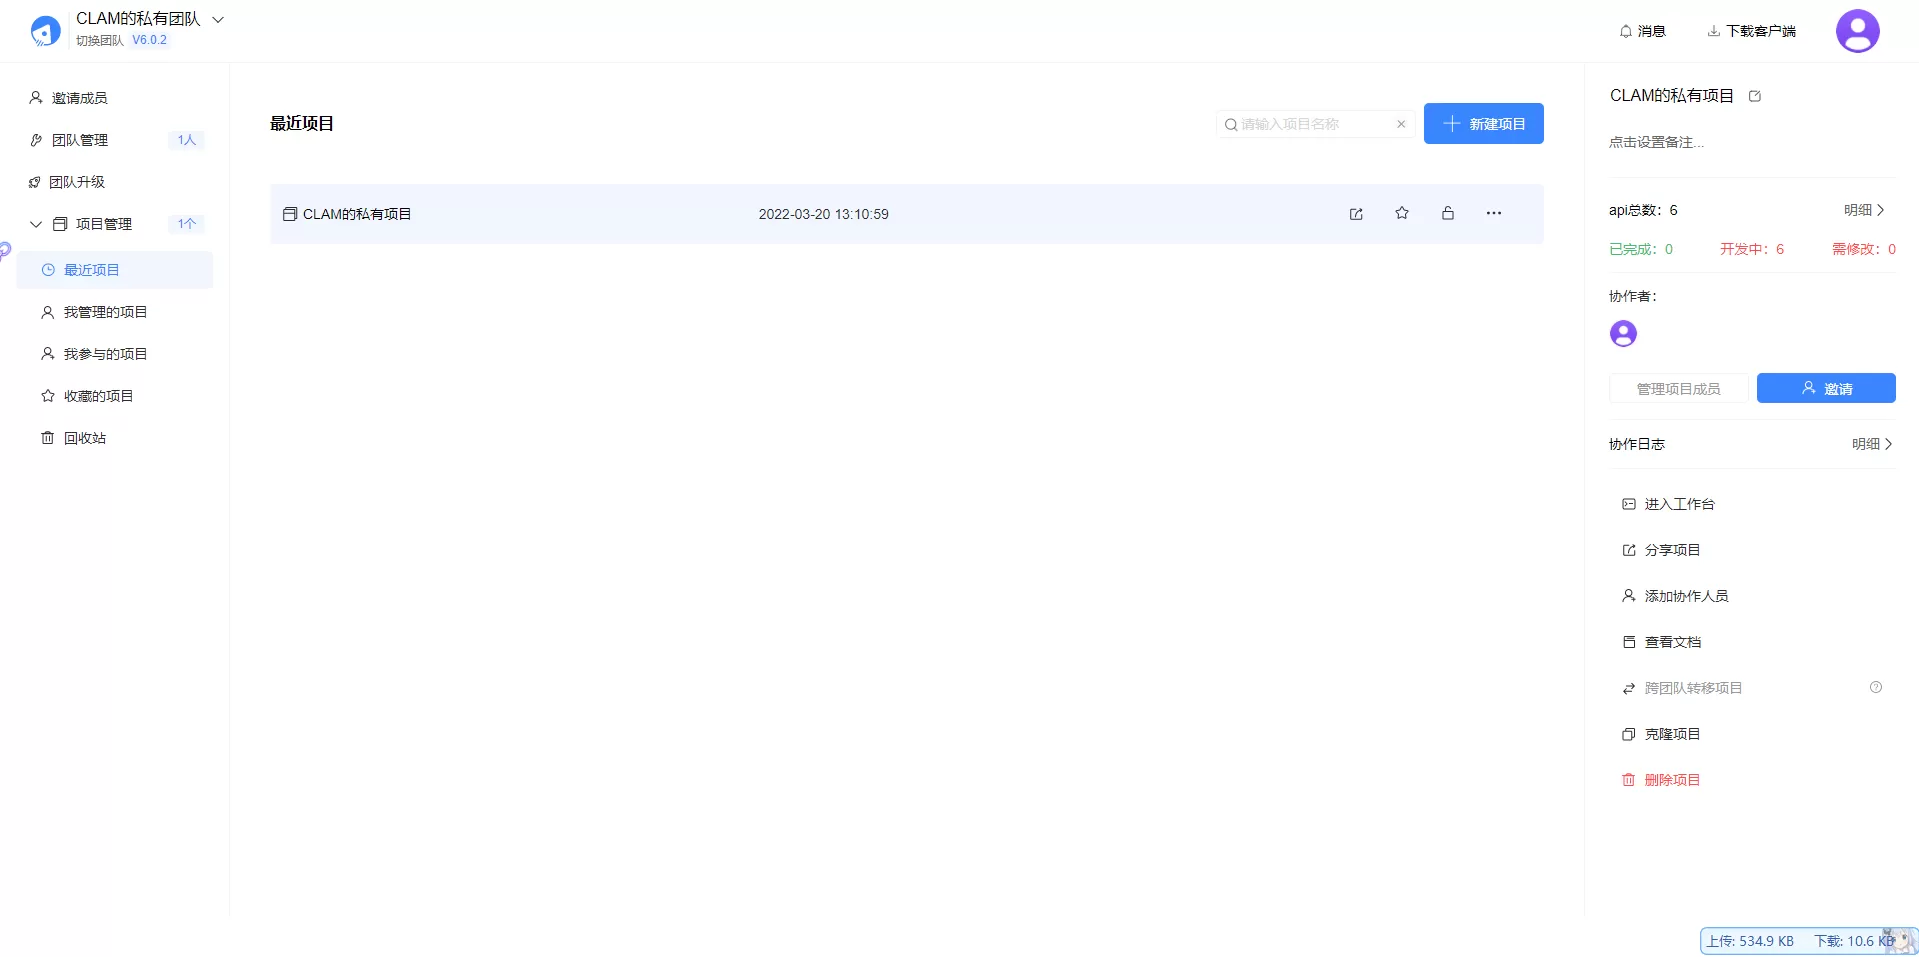Click 克隆项目 to clone the project
The image size is (1919, 957).
coord(1672,733)
